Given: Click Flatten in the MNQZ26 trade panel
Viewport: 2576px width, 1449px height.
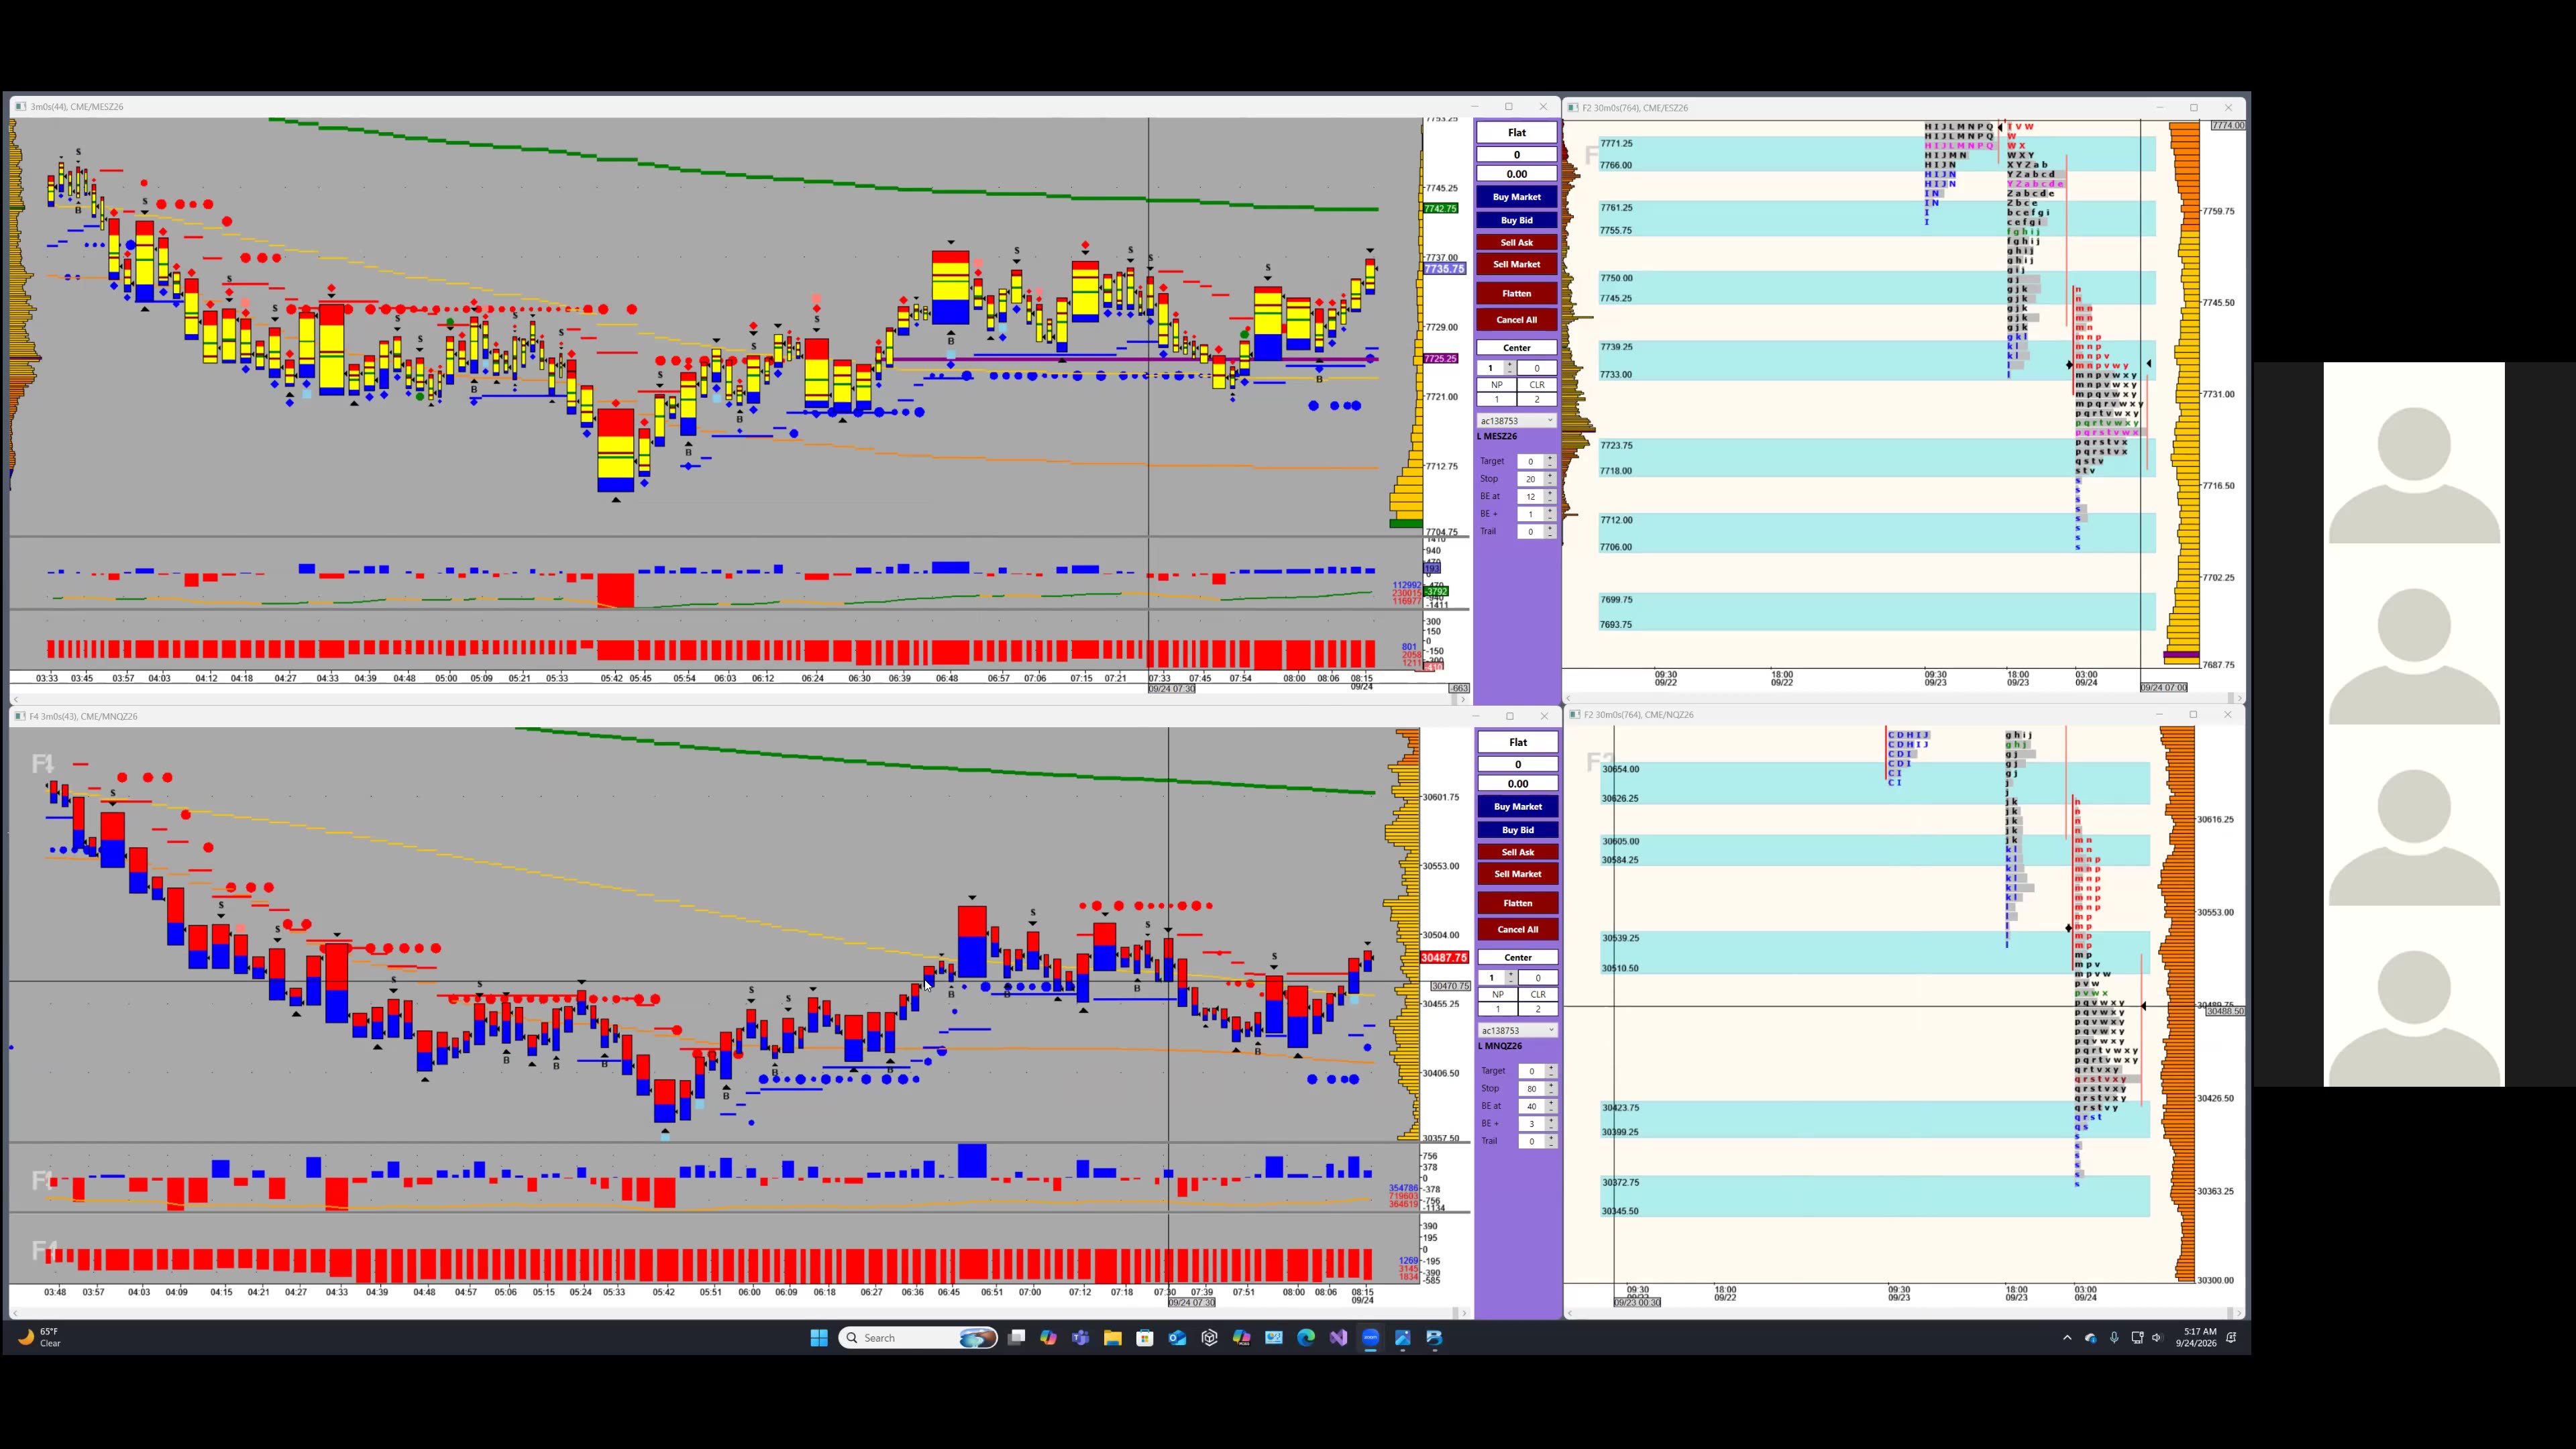Looking at the screenshot, I should 1517,903.
